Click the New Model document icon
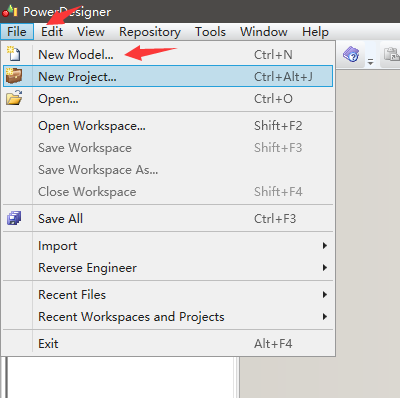 coord(14,54)
